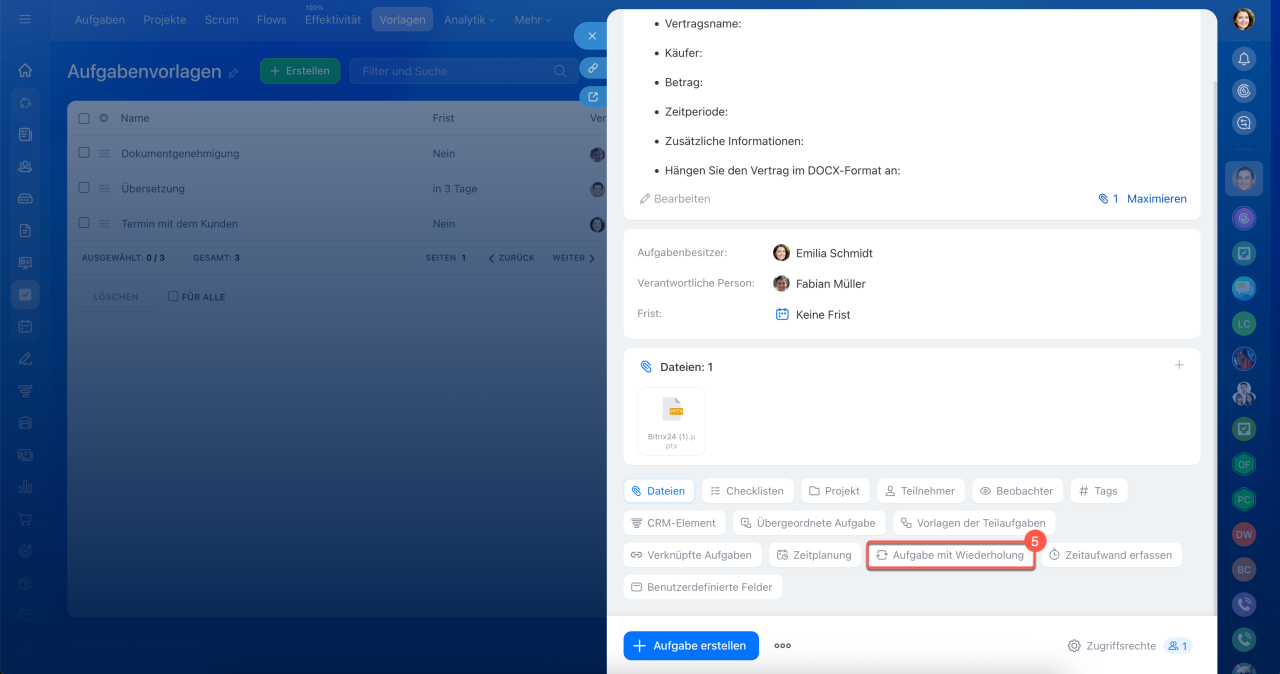Click the Beobachter button
This screenshot has height=674, width=1280.
[x=1017, y=491]
